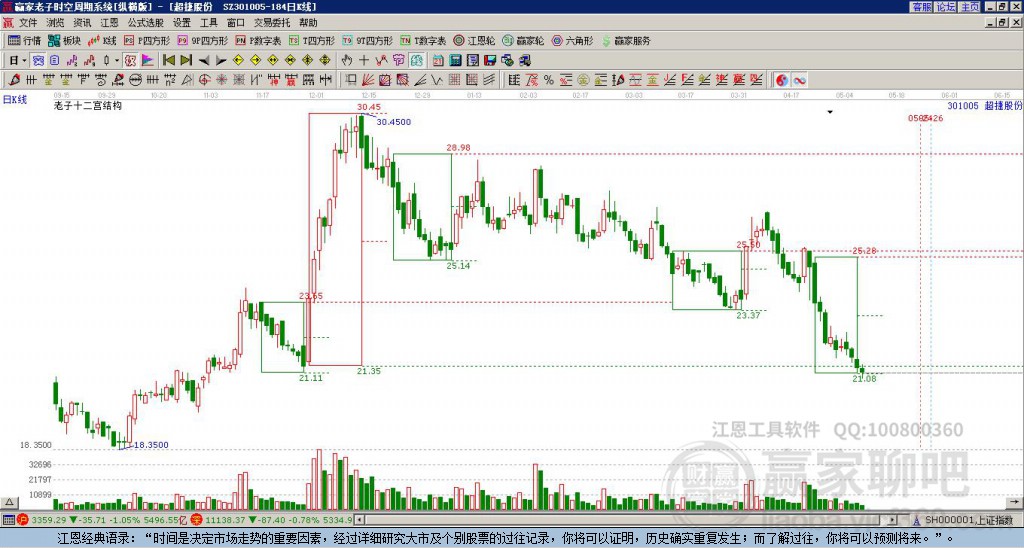Open the 江恩轮 Gann wheel
The width and height of the screenshot is (1024, 548).
point(474,40)
